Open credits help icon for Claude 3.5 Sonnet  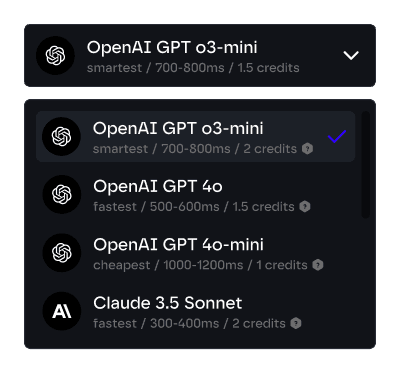(296, 323)
